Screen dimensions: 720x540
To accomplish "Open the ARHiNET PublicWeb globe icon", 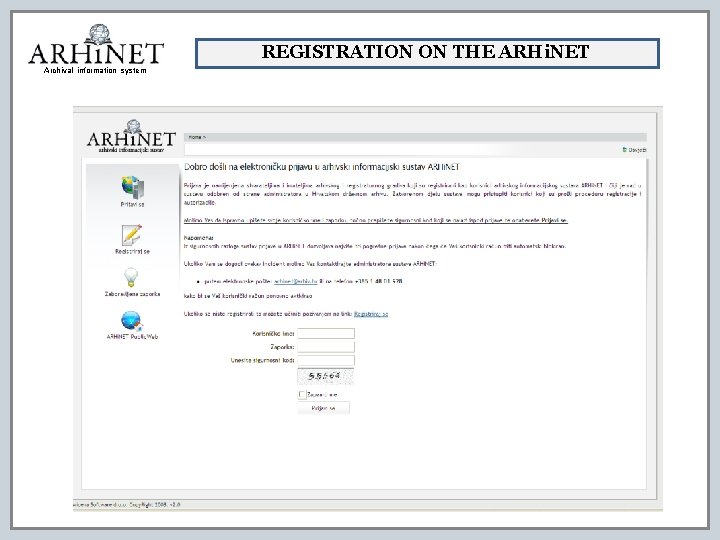I will pyautogui.click(x=132, y=321).
